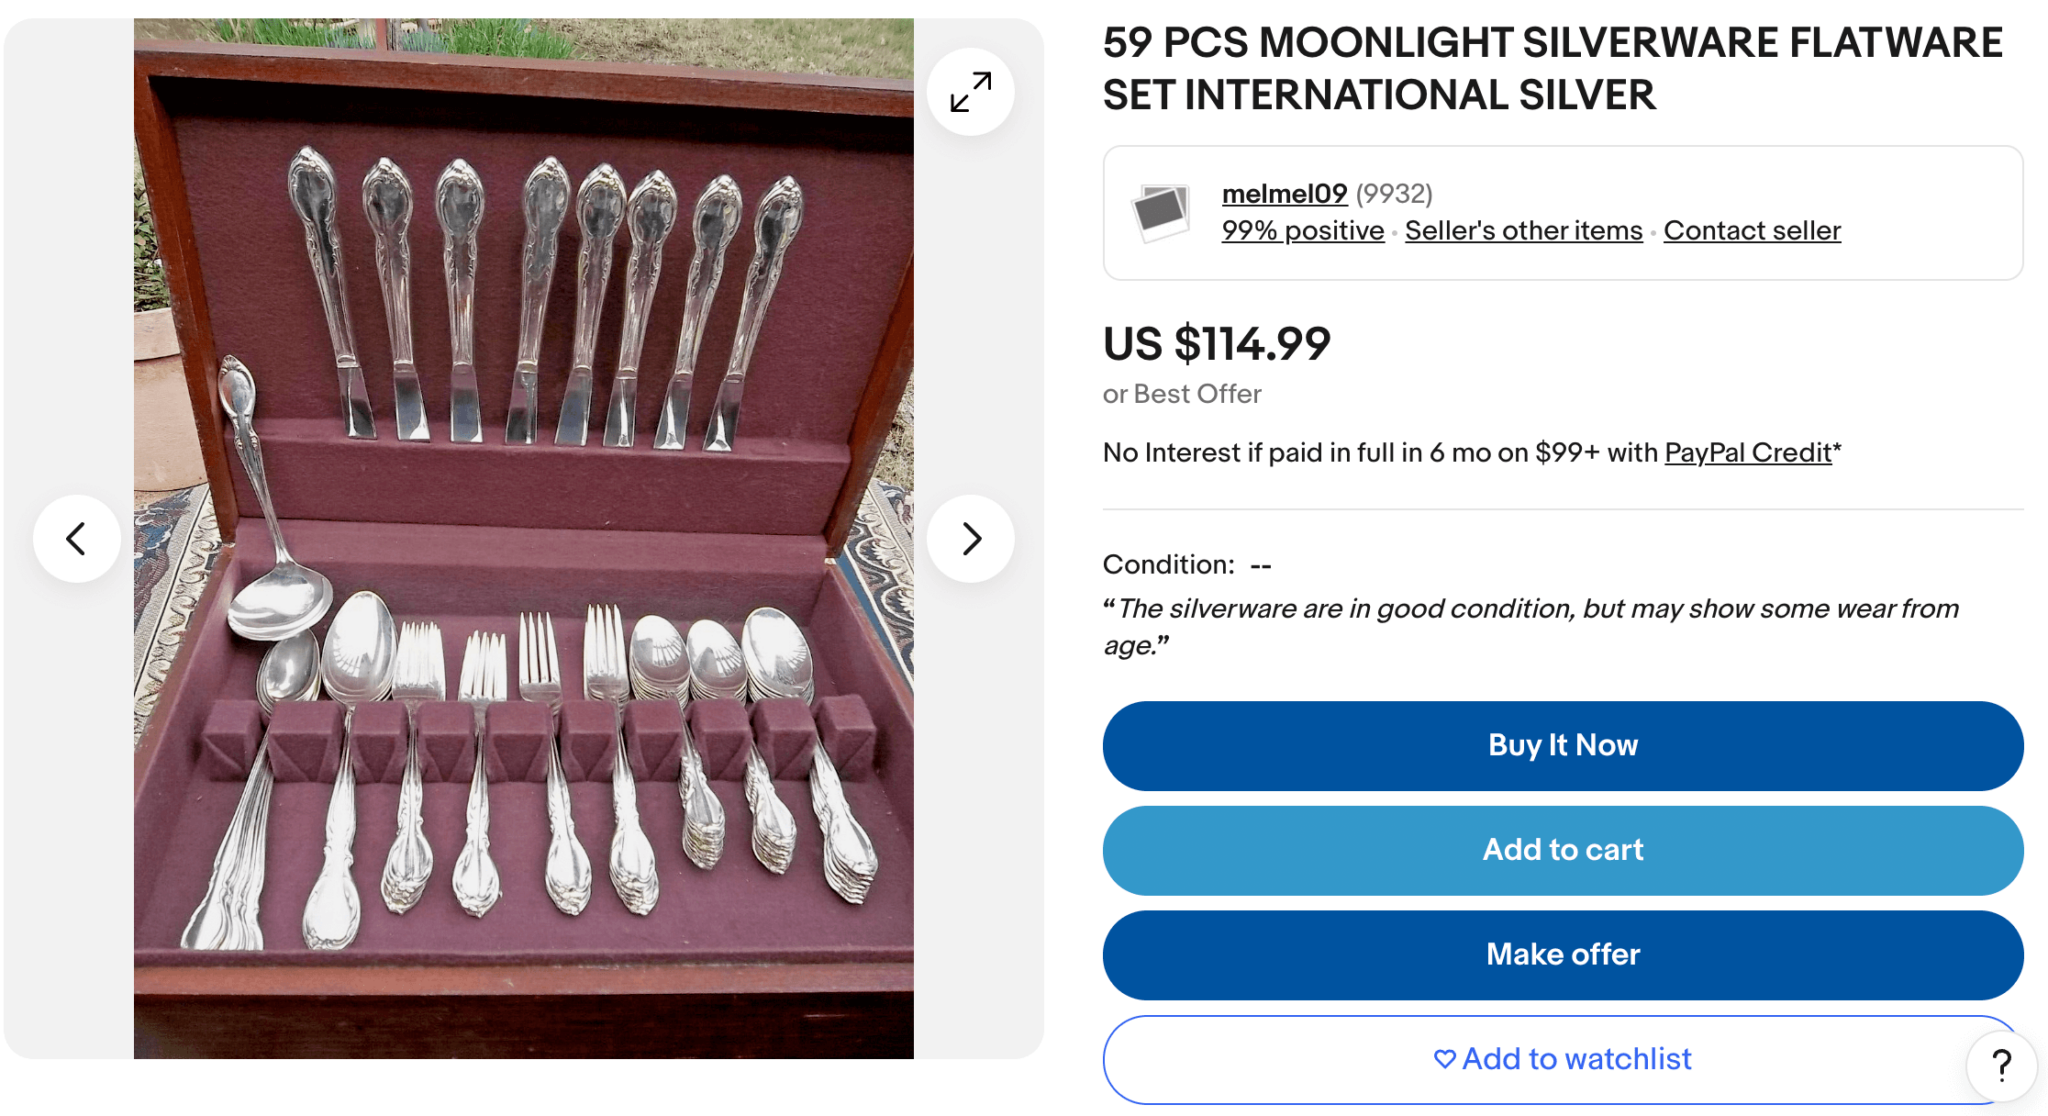Click the seller's profile picture
This screenshot has width=2048, height=1116.
pyautogui.click(x=1160, y=212)
